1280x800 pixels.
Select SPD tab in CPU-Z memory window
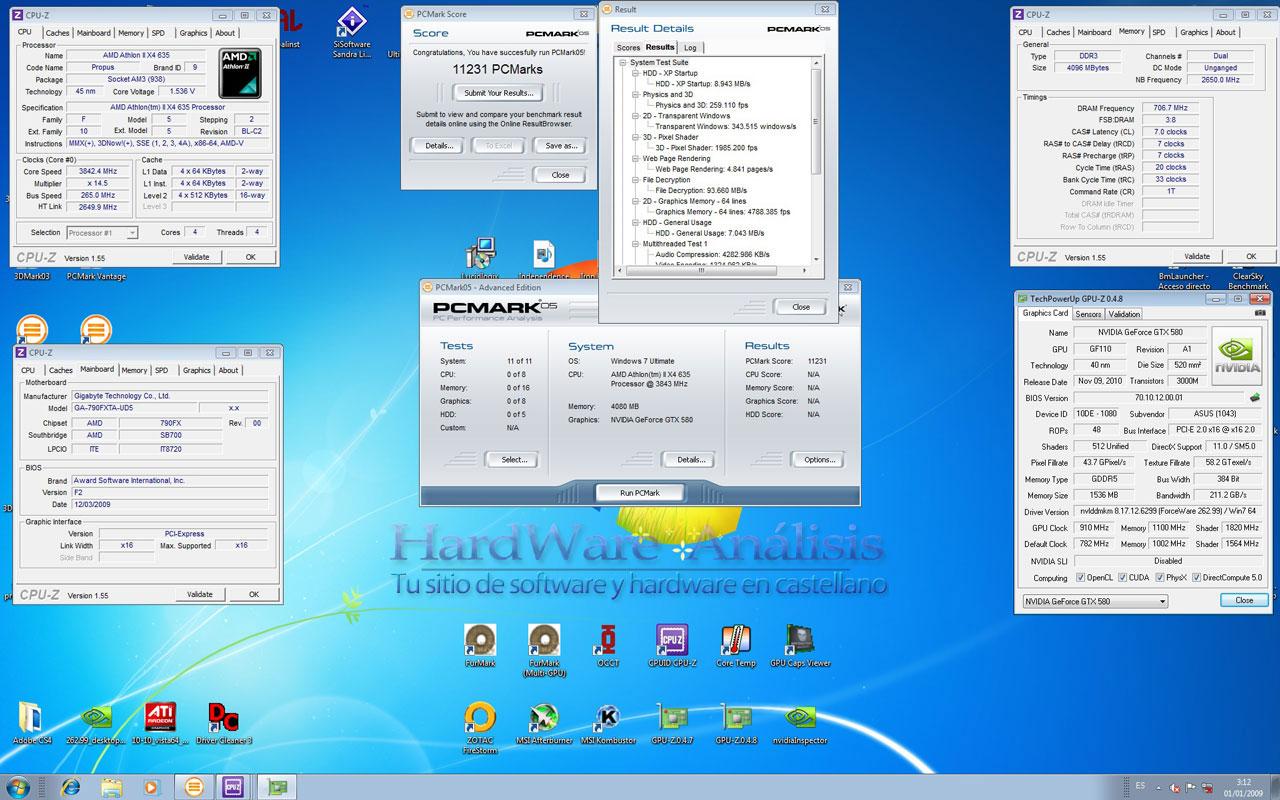click(1158, 32)
